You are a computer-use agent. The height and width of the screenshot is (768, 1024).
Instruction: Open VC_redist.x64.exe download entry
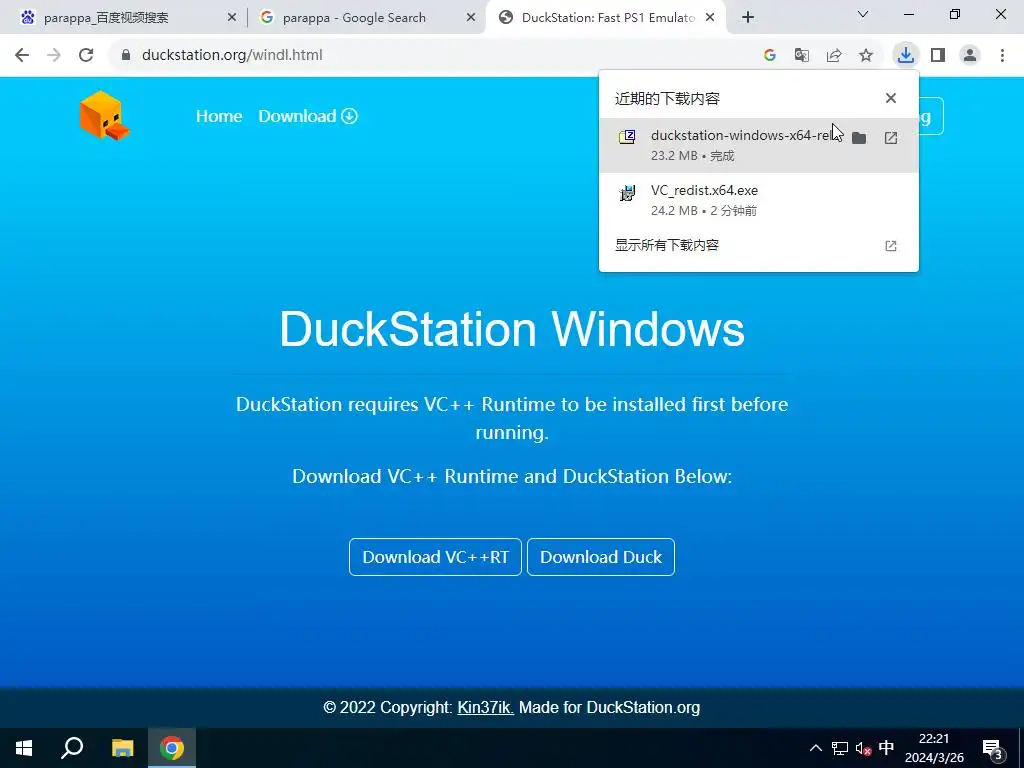click(x=759, y=200)
